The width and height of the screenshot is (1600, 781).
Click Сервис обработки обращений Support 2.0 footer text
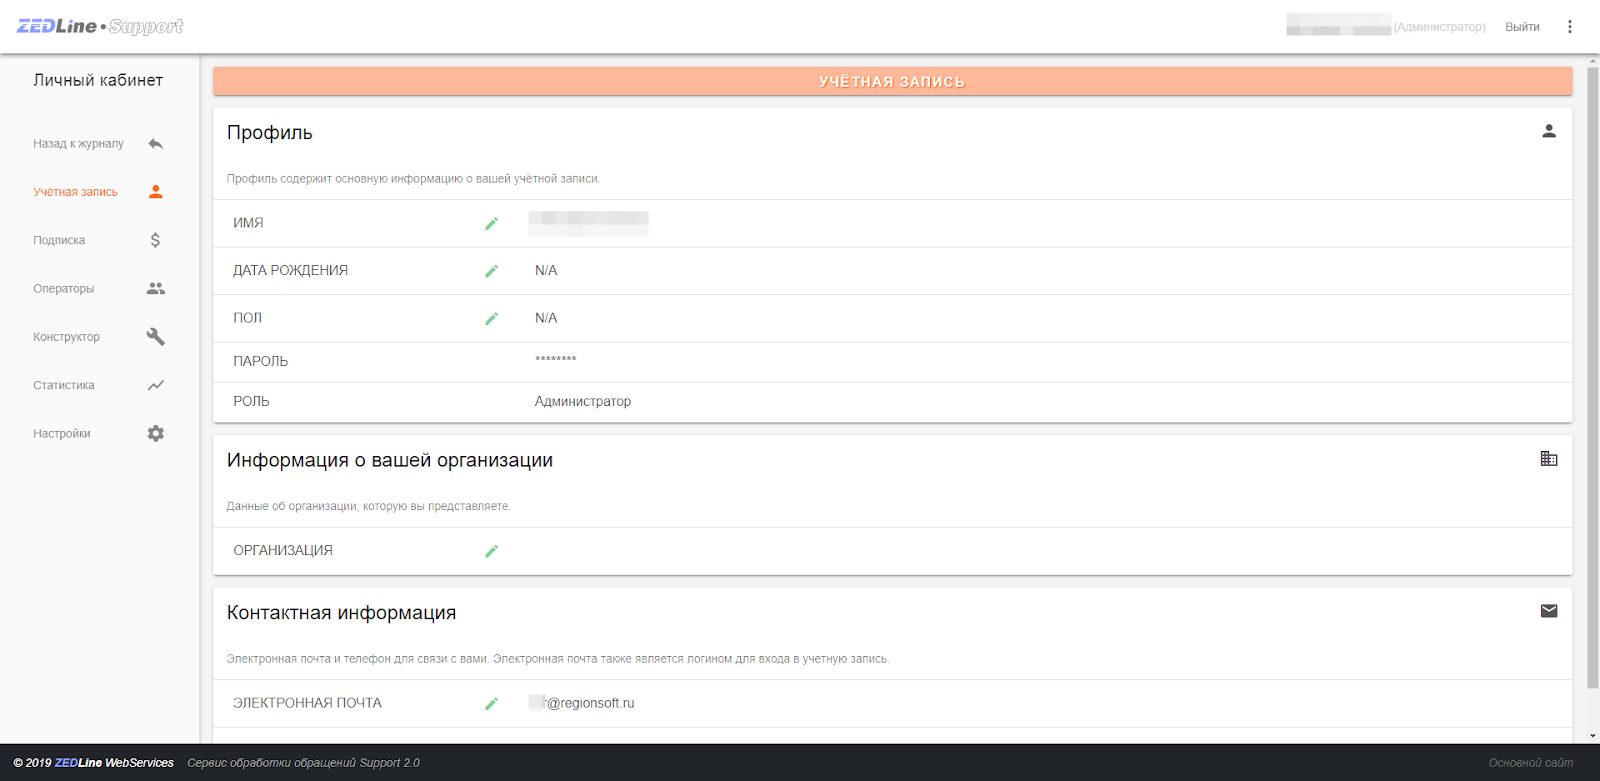point(304,763)
